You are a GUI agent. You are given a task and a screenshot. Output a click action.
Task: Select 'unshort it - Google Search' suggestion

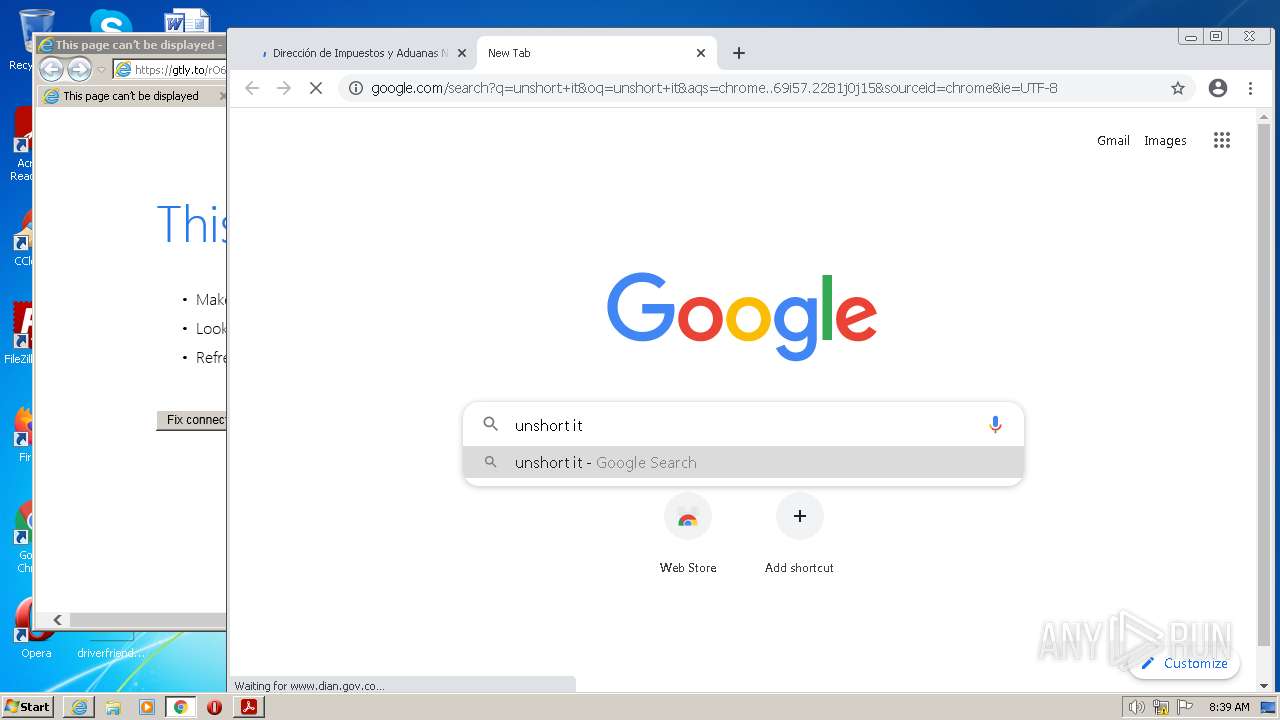[x=743, y=463]
